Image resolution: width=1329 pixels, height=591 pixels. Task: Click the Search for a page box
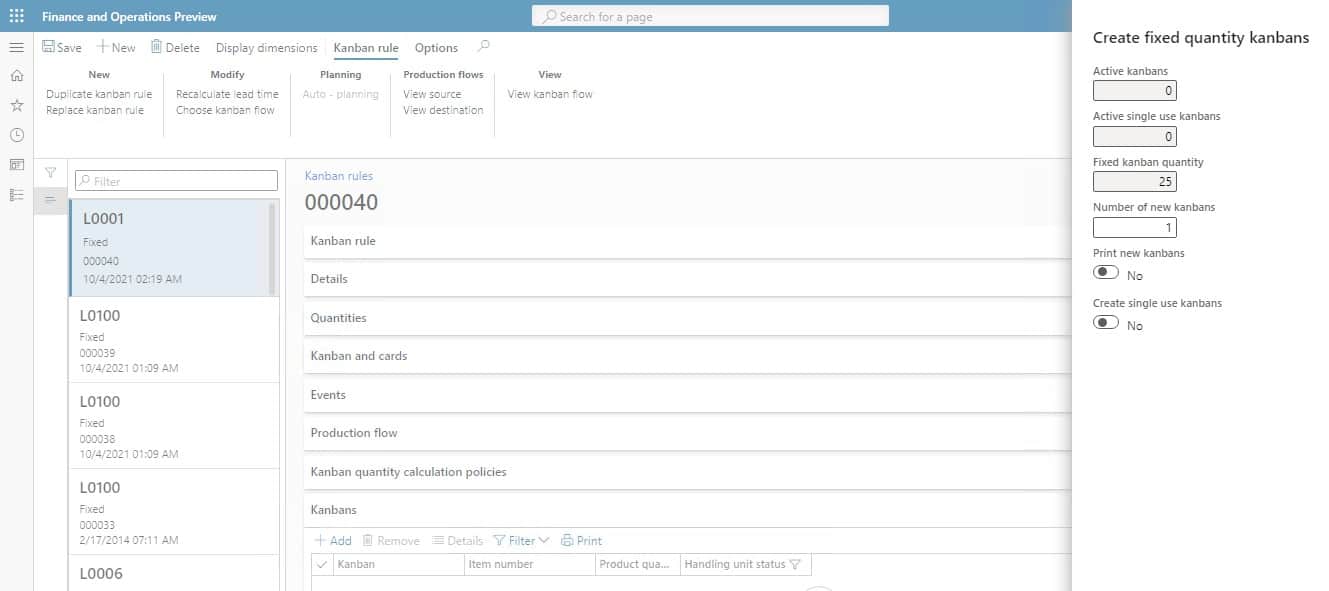pyautogui.click(x=710, y=16)
